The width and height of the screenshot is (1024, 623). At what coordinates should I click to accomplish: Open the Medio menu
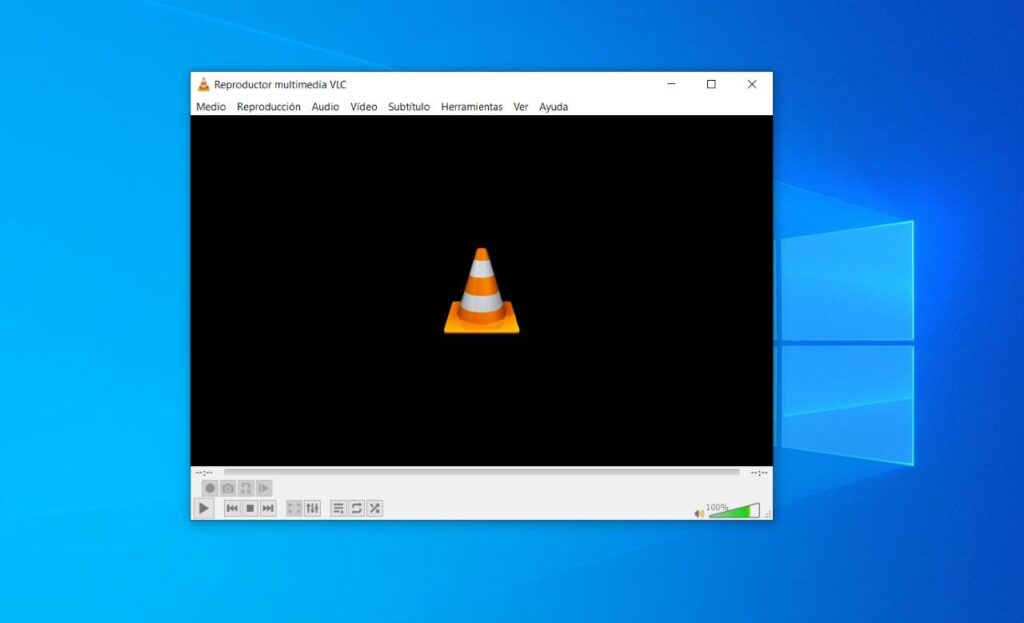210,107
